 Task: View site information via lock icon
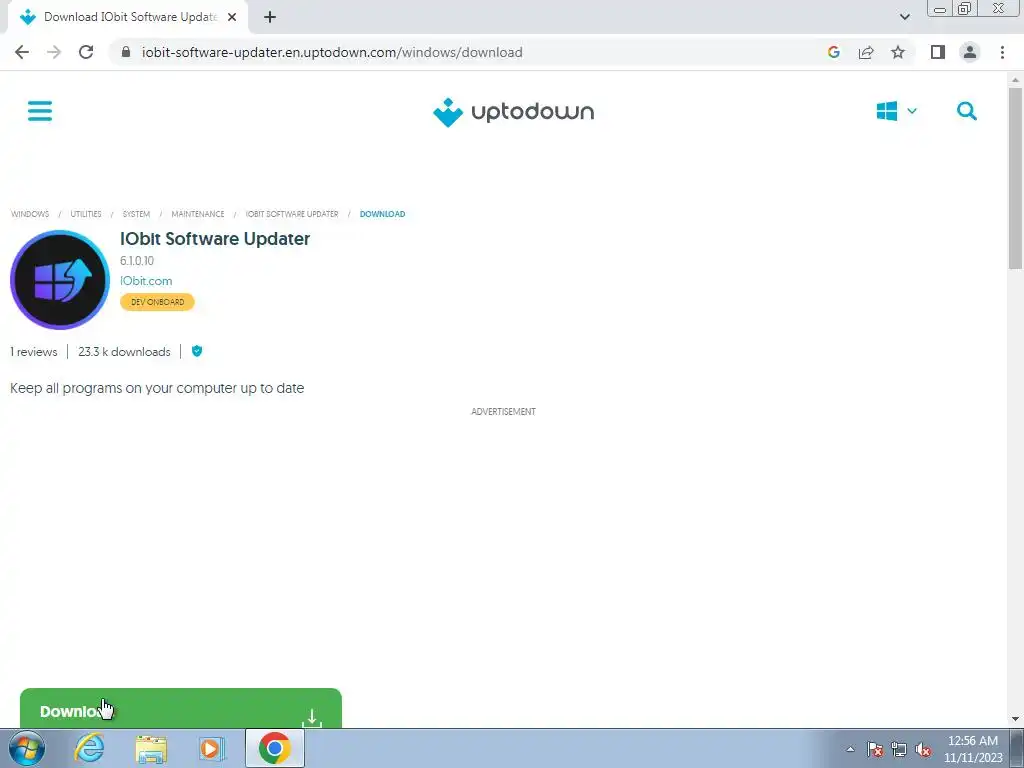pos(126,52)
